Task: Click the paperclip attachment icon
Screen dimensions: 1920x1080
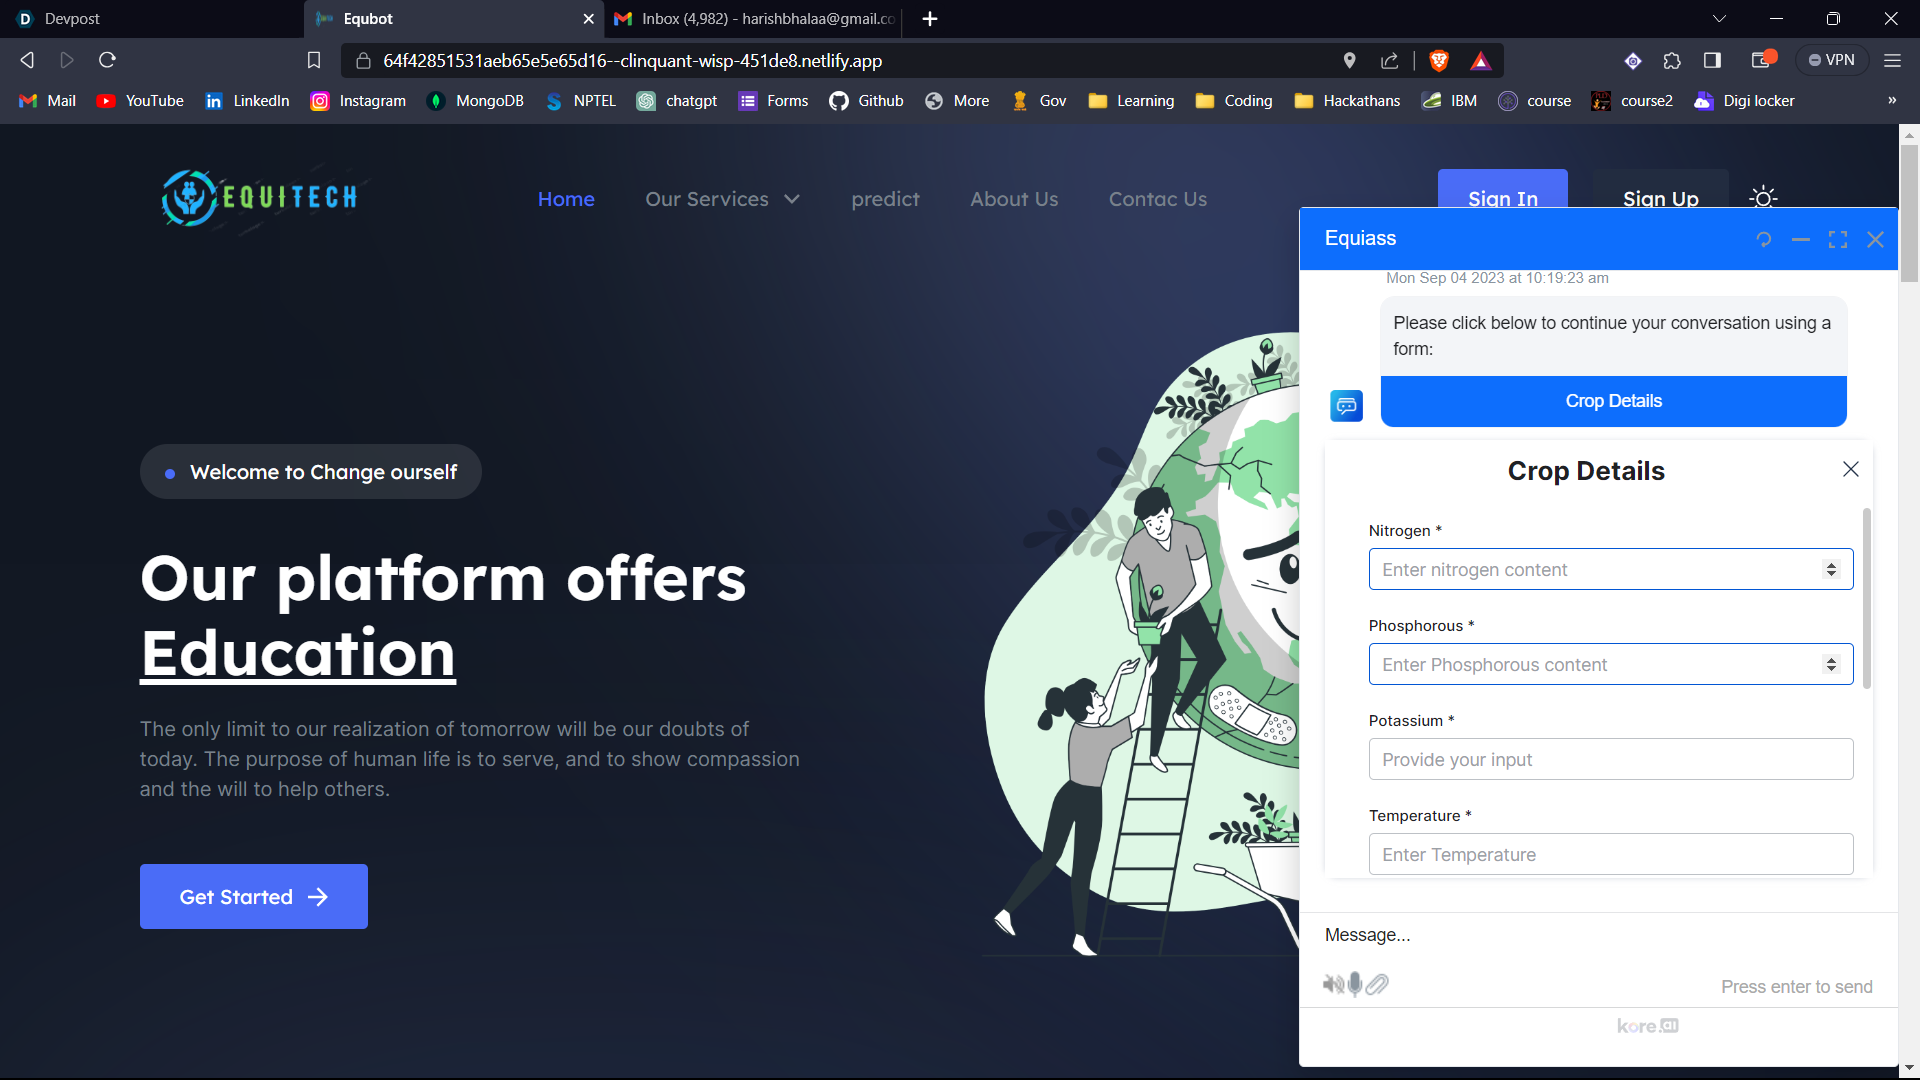Action: click(x=1377, y=984)
